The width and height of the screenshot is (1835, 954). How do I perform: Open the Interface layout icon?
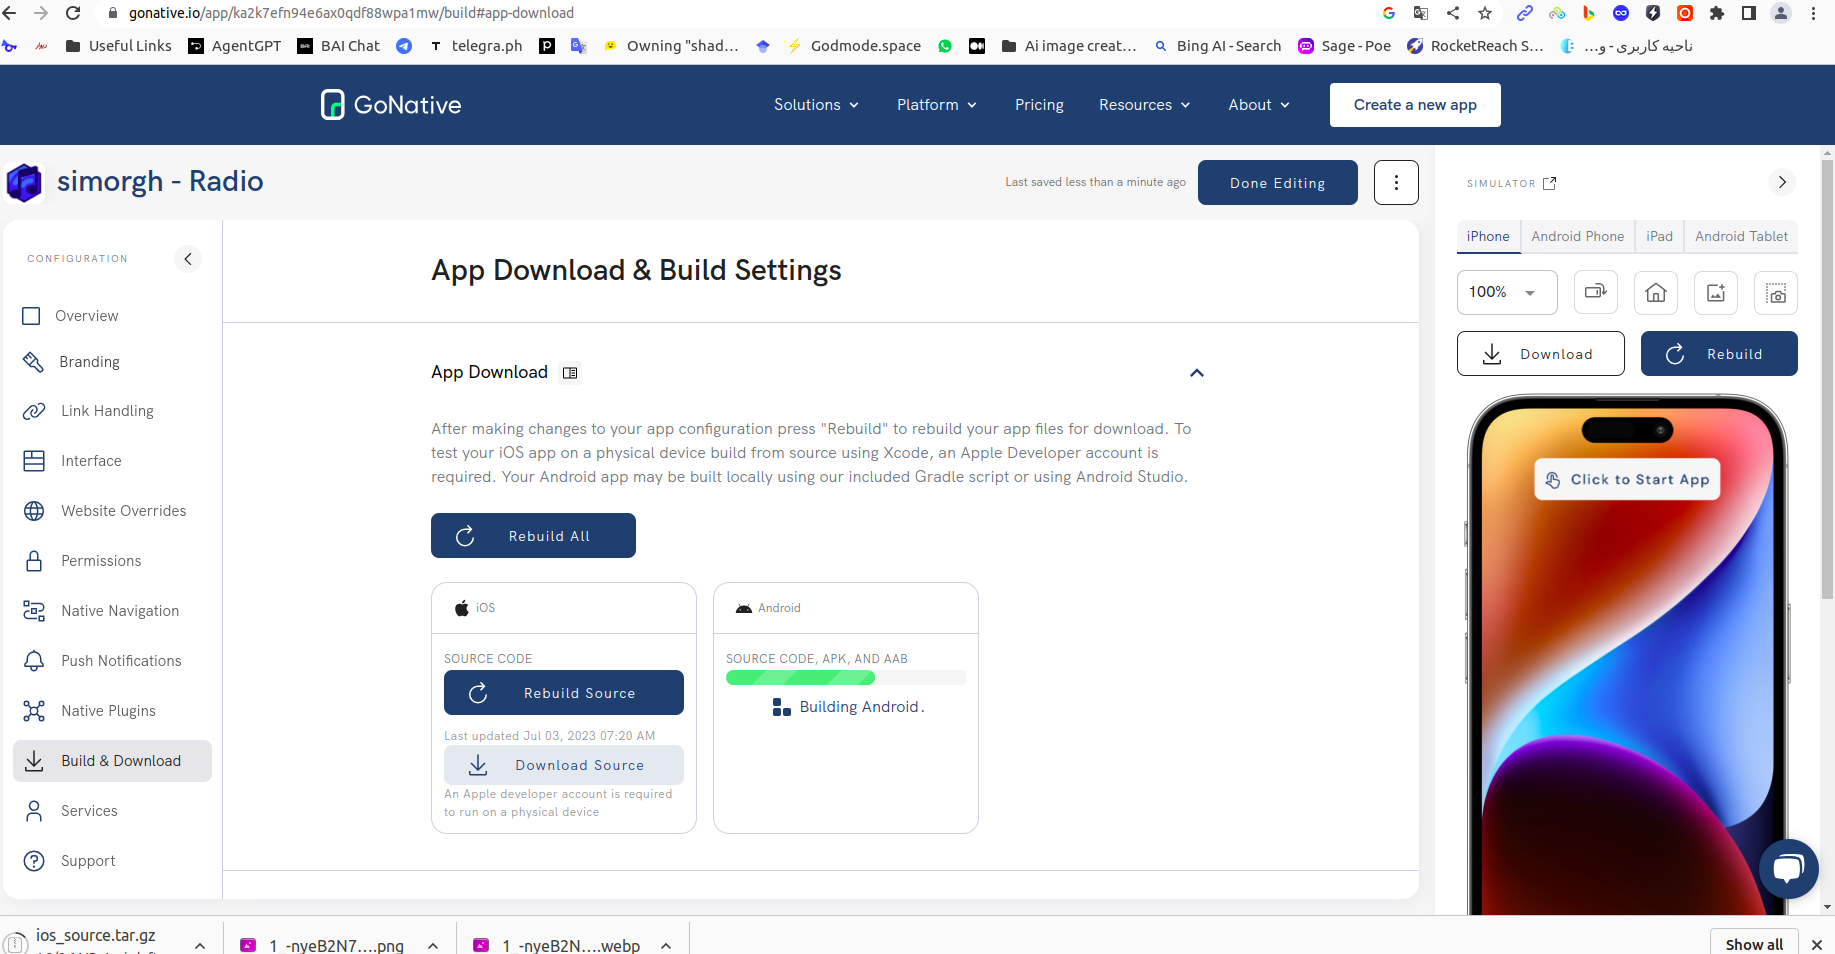tap(34, 461)
